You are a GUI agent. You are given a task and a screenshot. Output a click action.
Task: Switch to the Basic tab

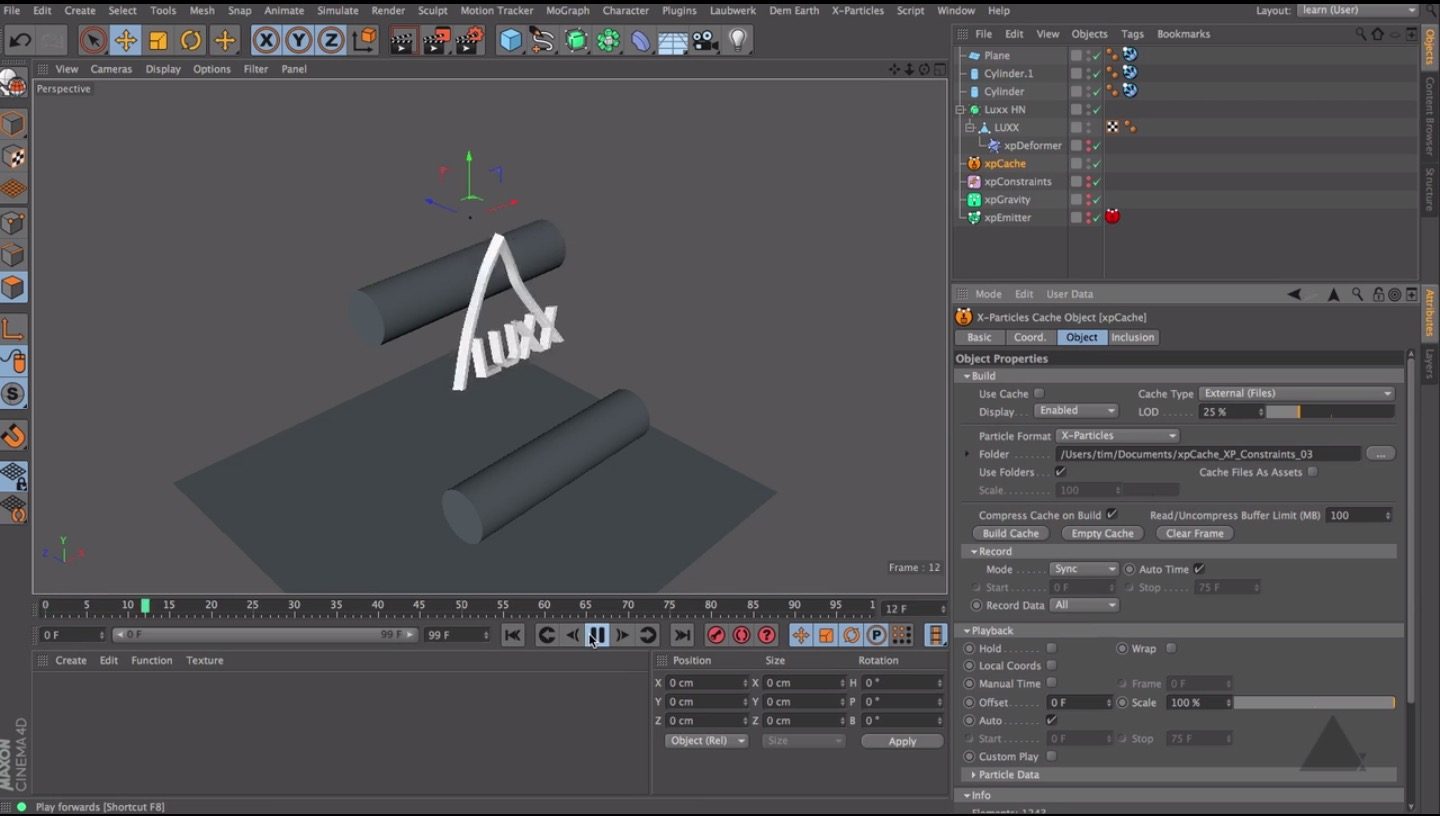(979, 337)
